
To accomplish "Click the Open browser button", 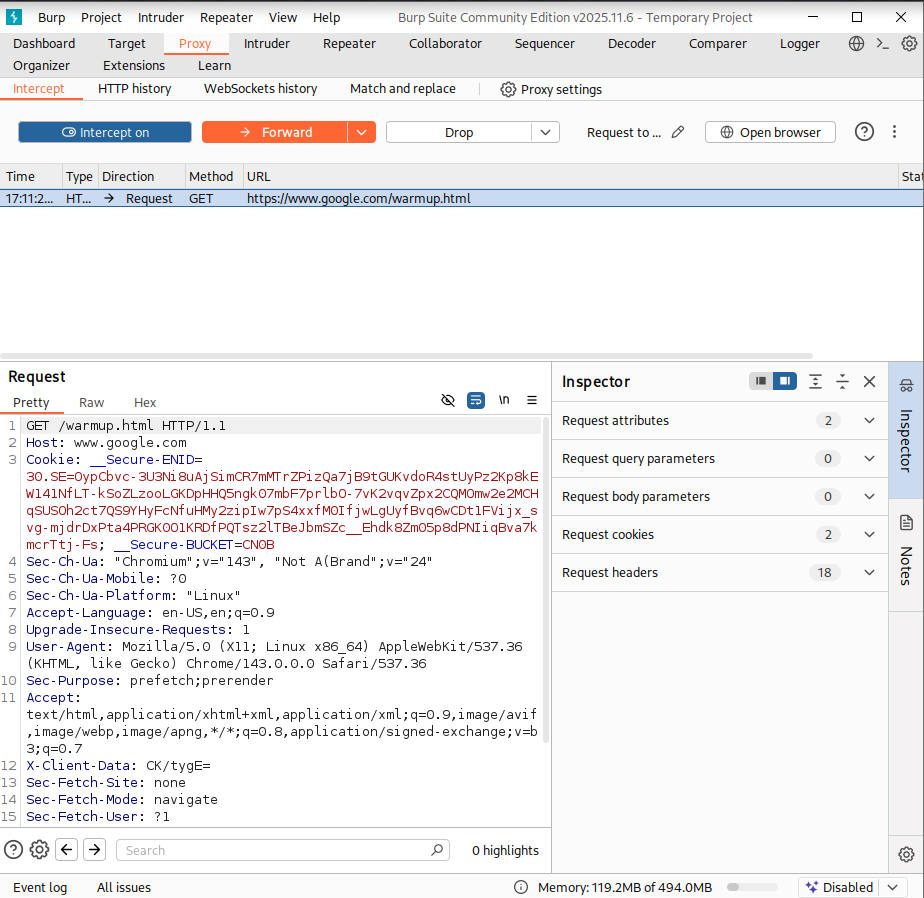I will pos(770,131).
